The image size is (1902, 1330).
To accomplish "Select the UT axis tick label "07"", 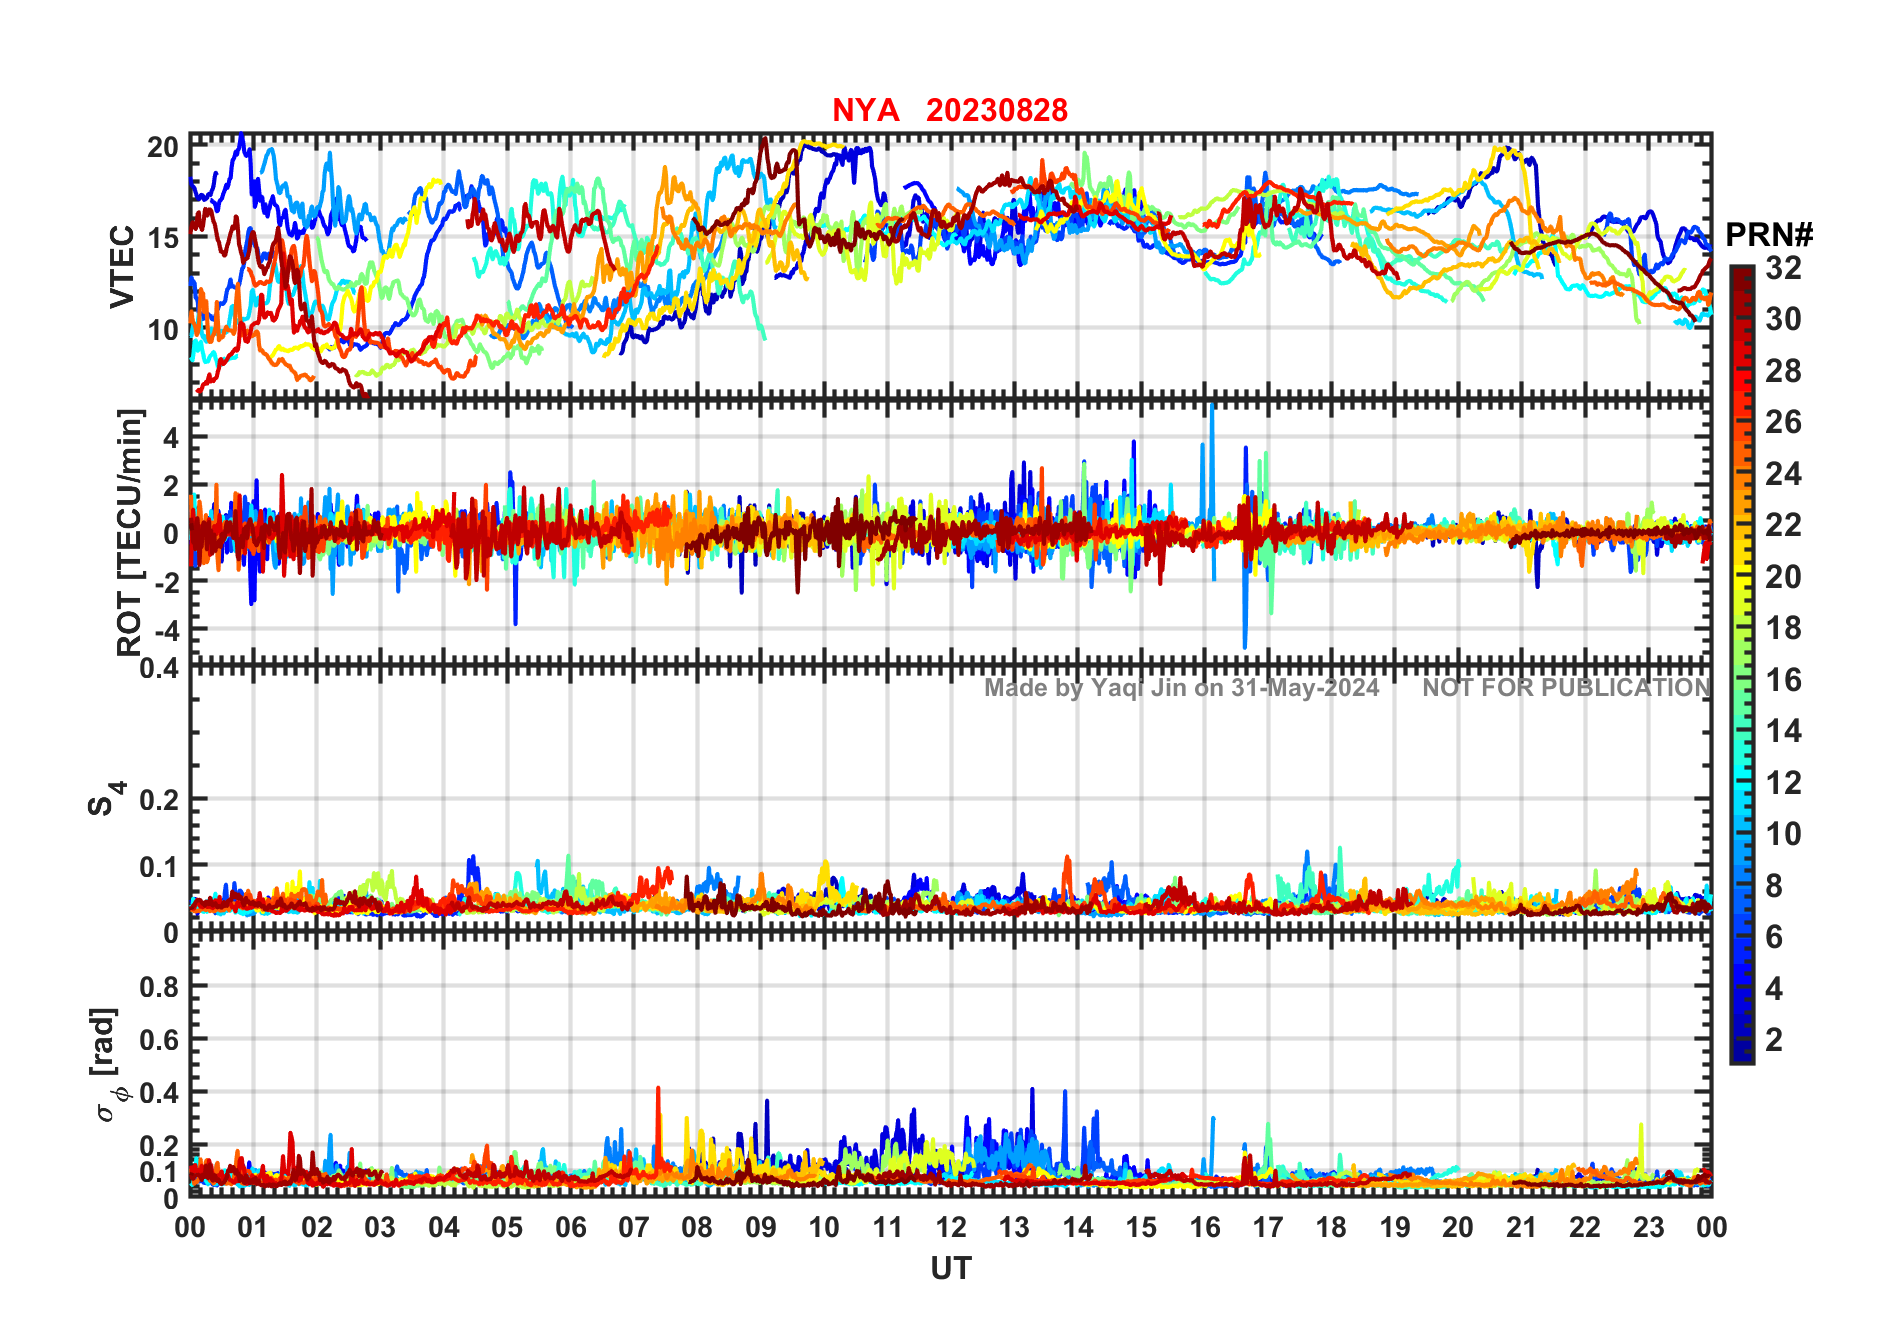I will pyautogui.click(x=634, y=1227).
